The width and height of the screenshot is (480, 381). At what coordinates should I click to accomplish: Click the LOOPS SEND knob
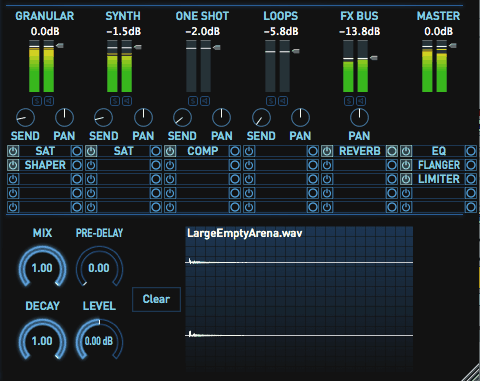[261, 117]
